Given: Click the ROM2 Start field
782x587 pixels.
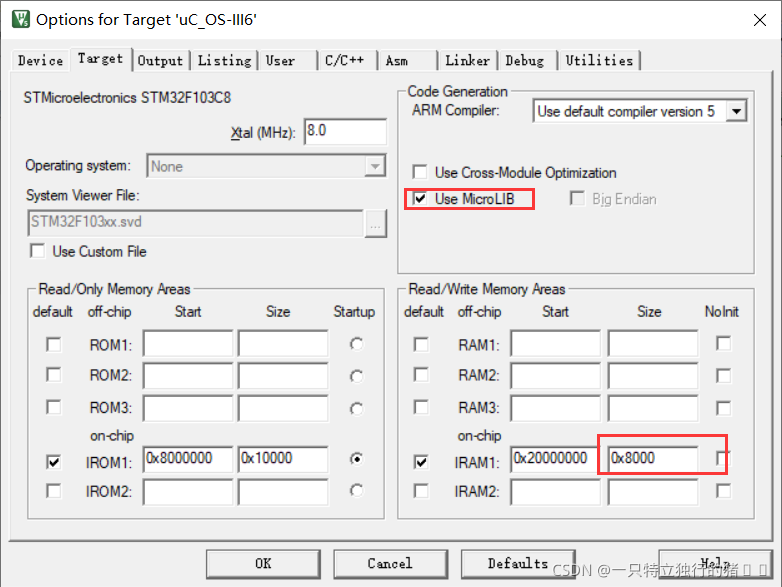Looking at the screenshot, I should tap(188, 376).
